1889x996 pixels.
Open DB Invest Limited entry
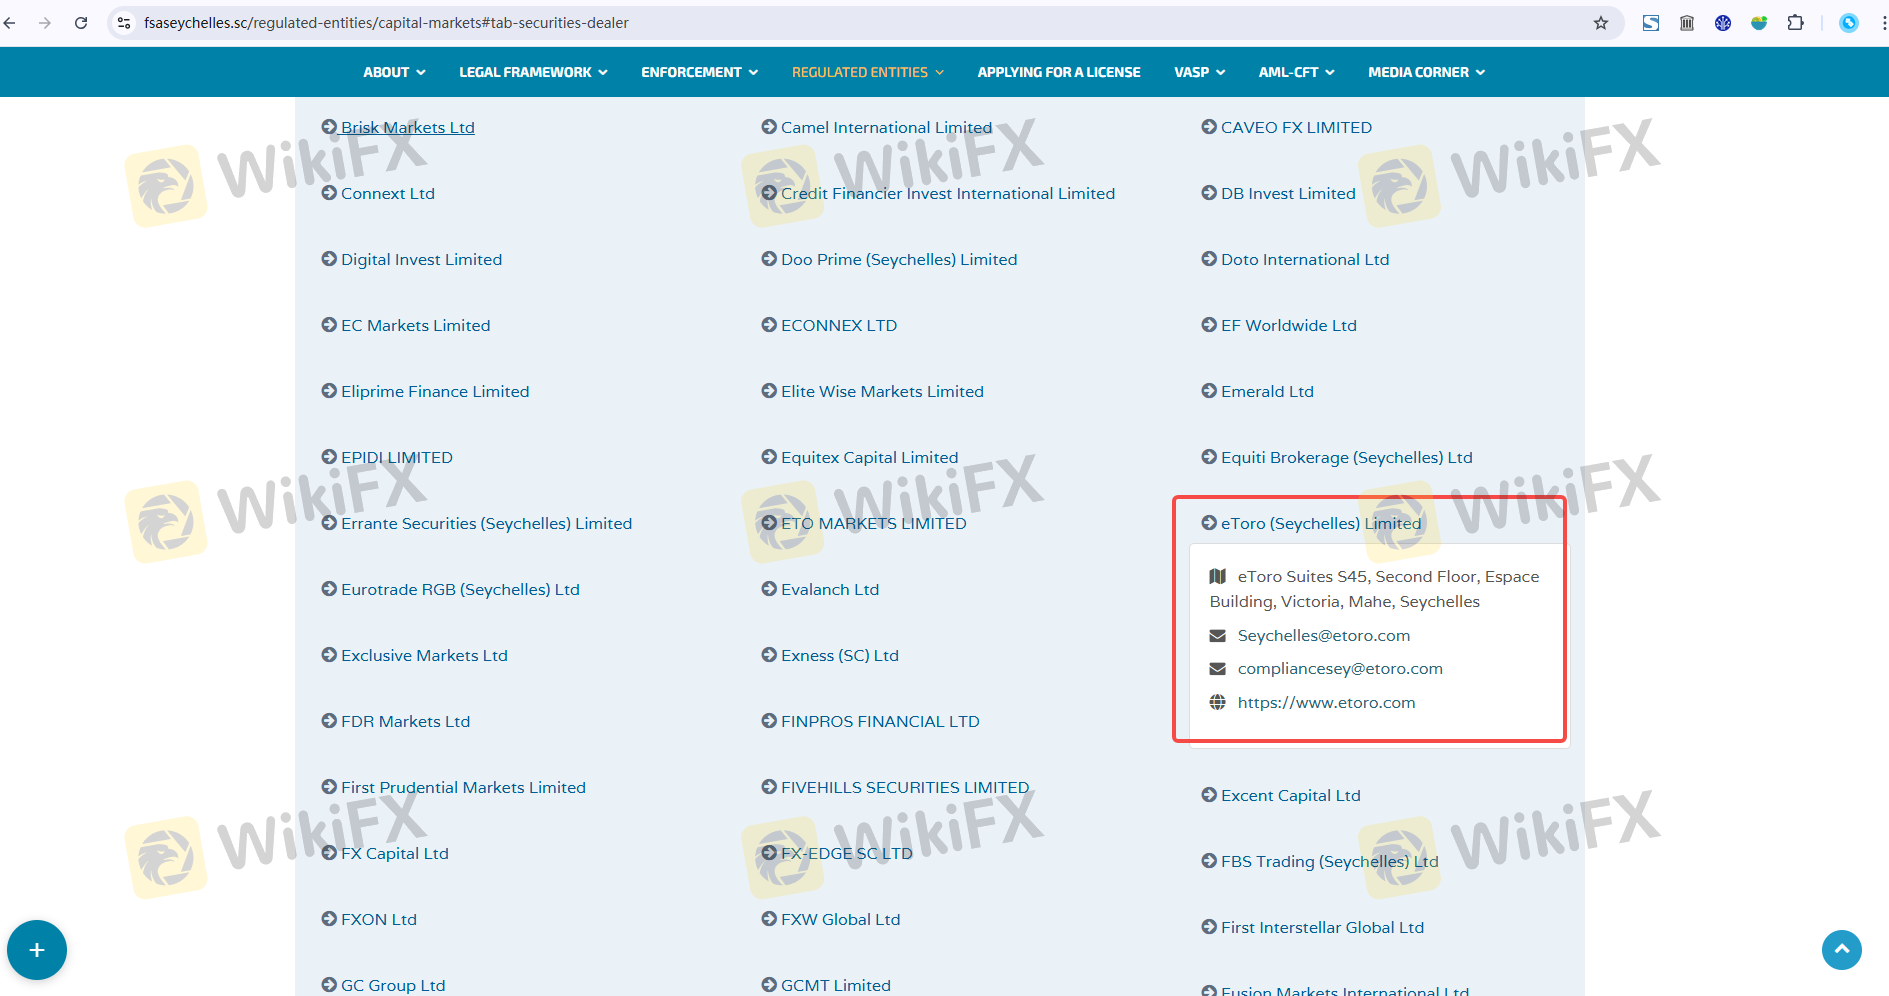1288,193
